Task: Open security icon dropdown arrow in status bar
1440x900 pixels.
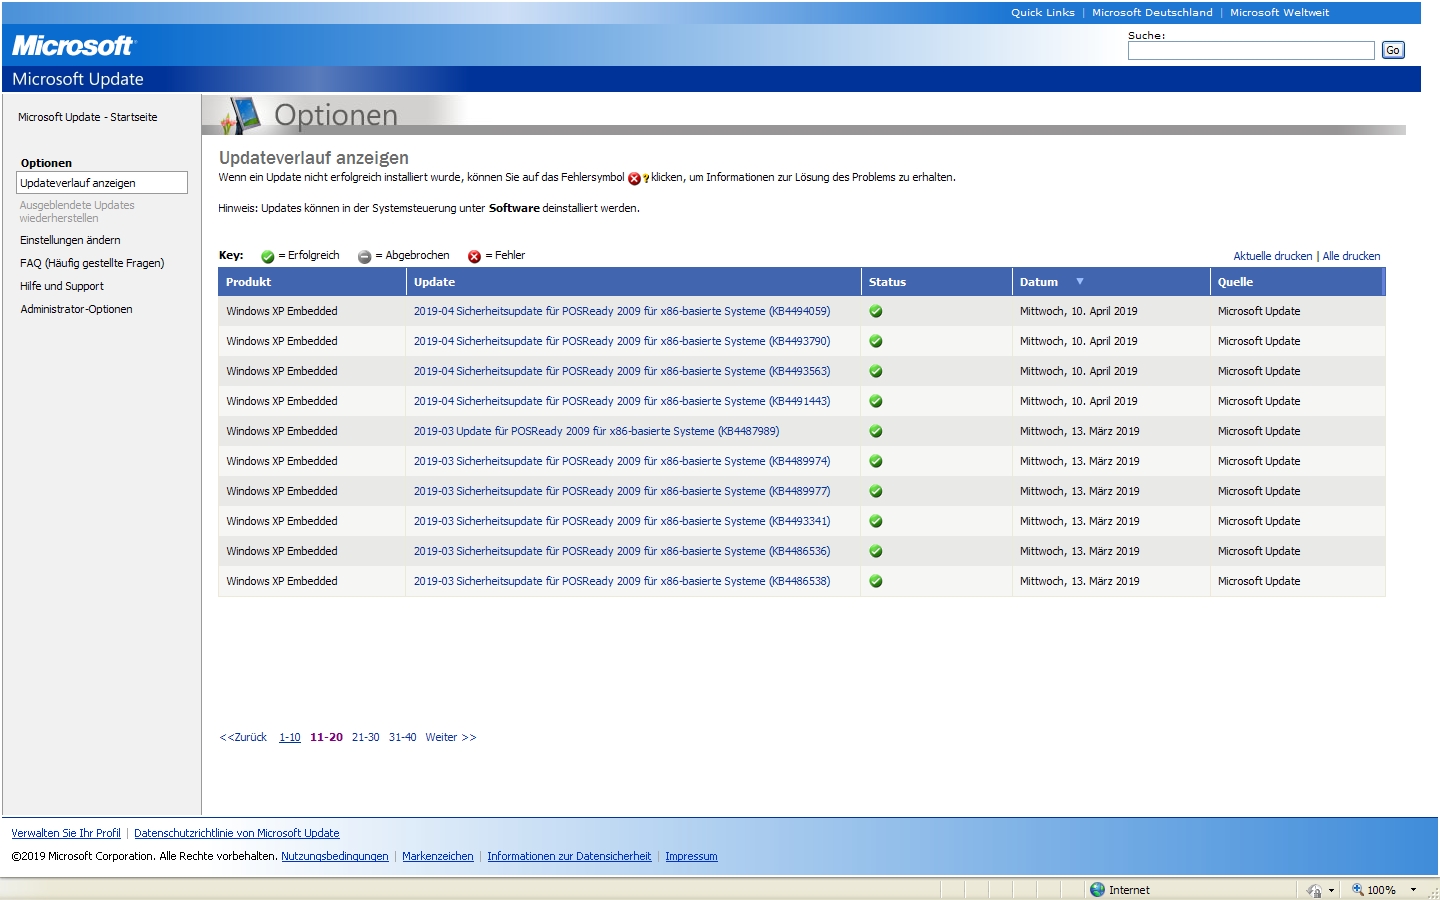Action: (1331, 890)
